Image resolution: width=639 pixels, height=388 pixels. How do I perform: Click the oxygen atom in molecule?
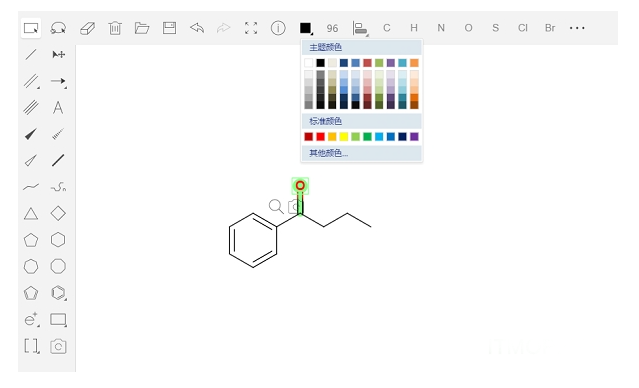[300, 186]
